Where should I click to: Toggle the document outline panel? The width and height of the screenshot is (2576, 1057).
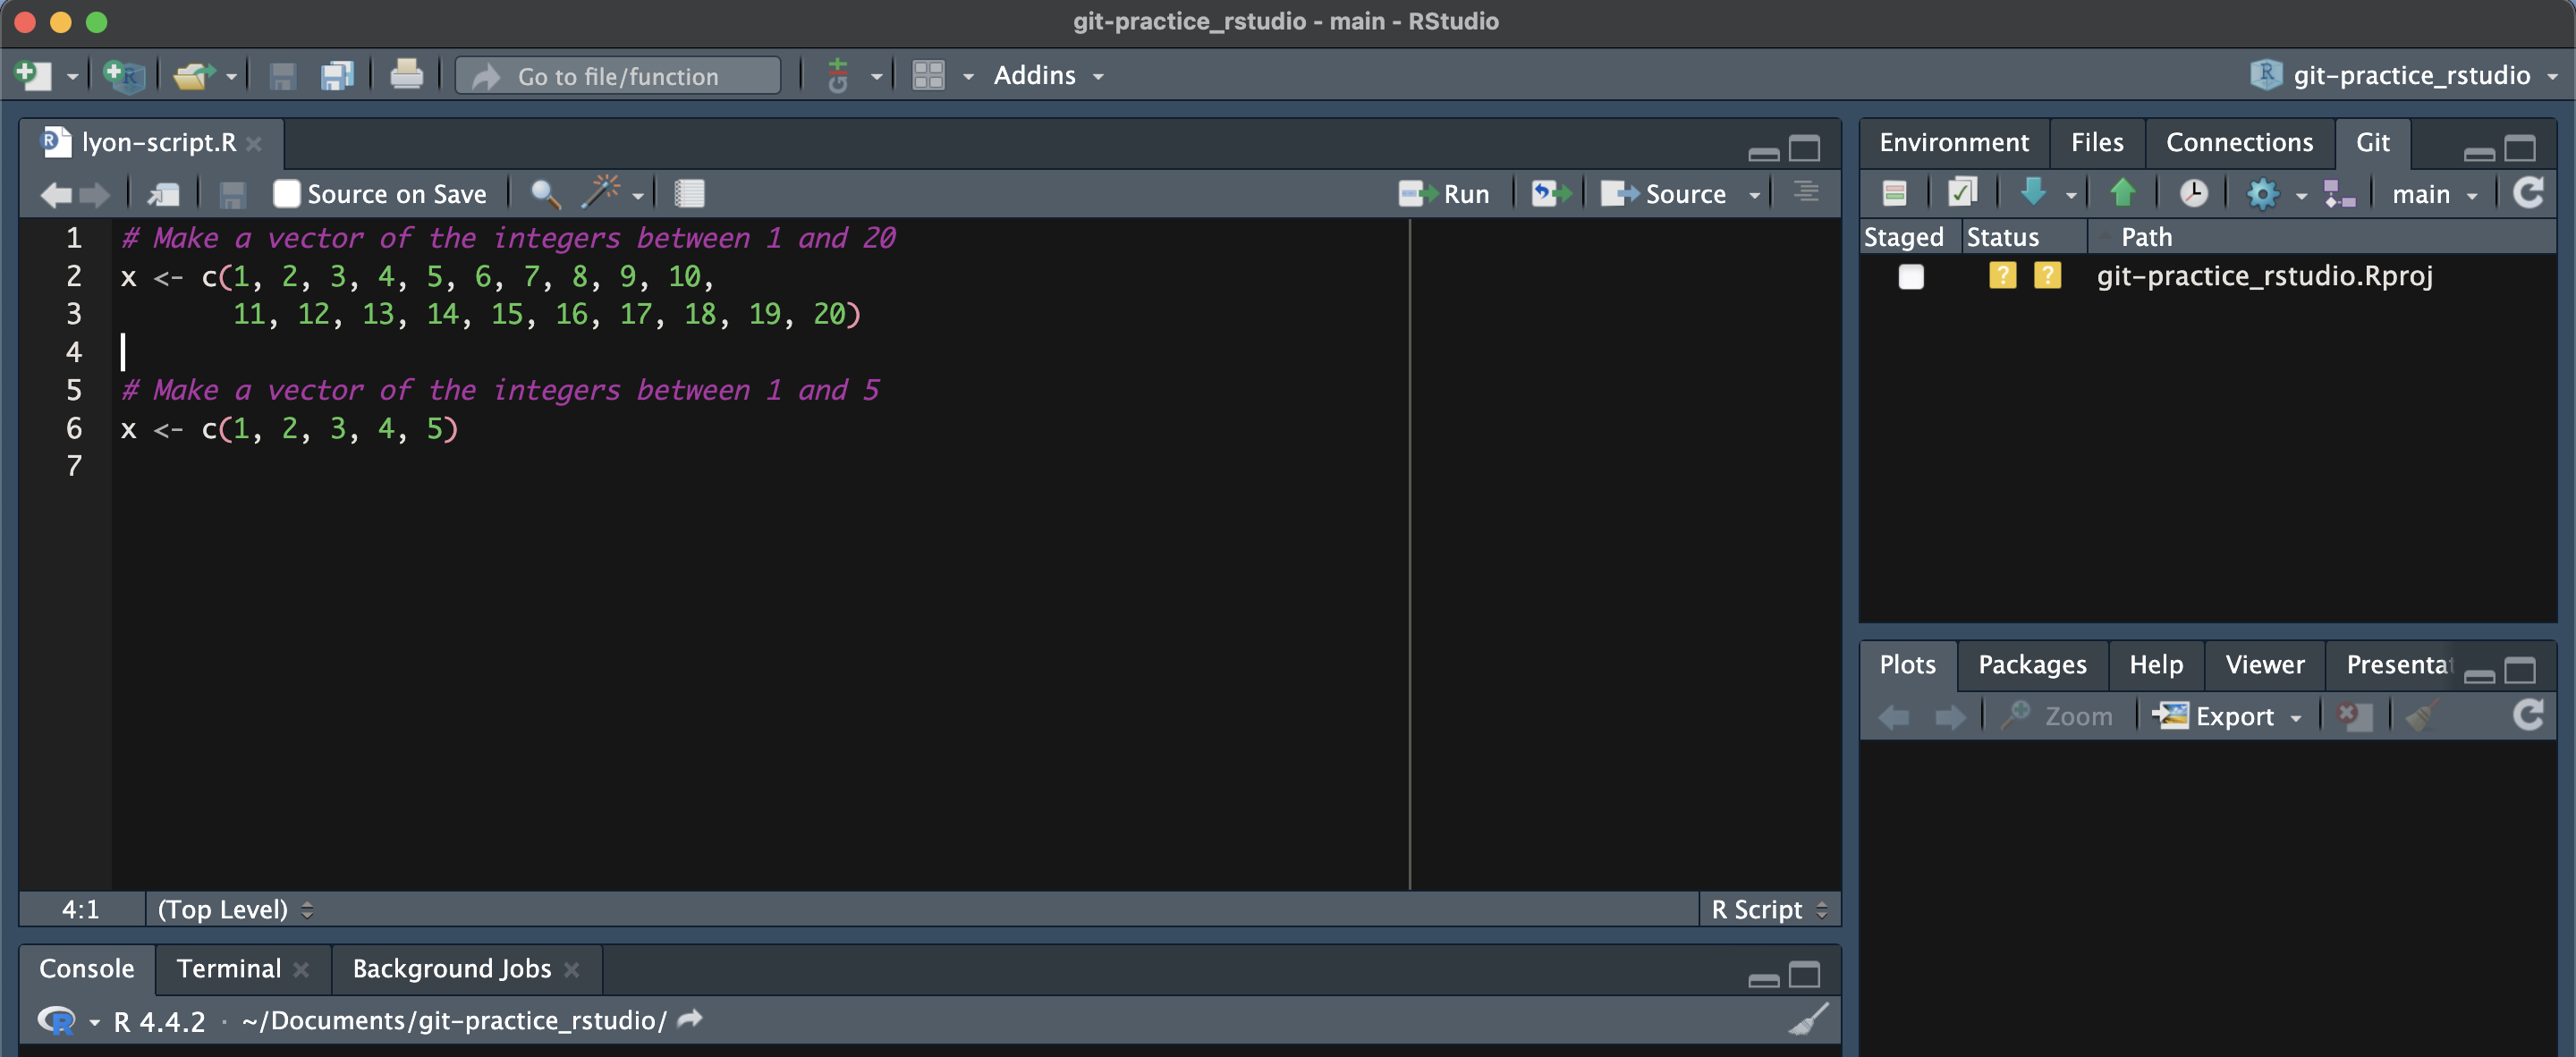point(1806,193)
